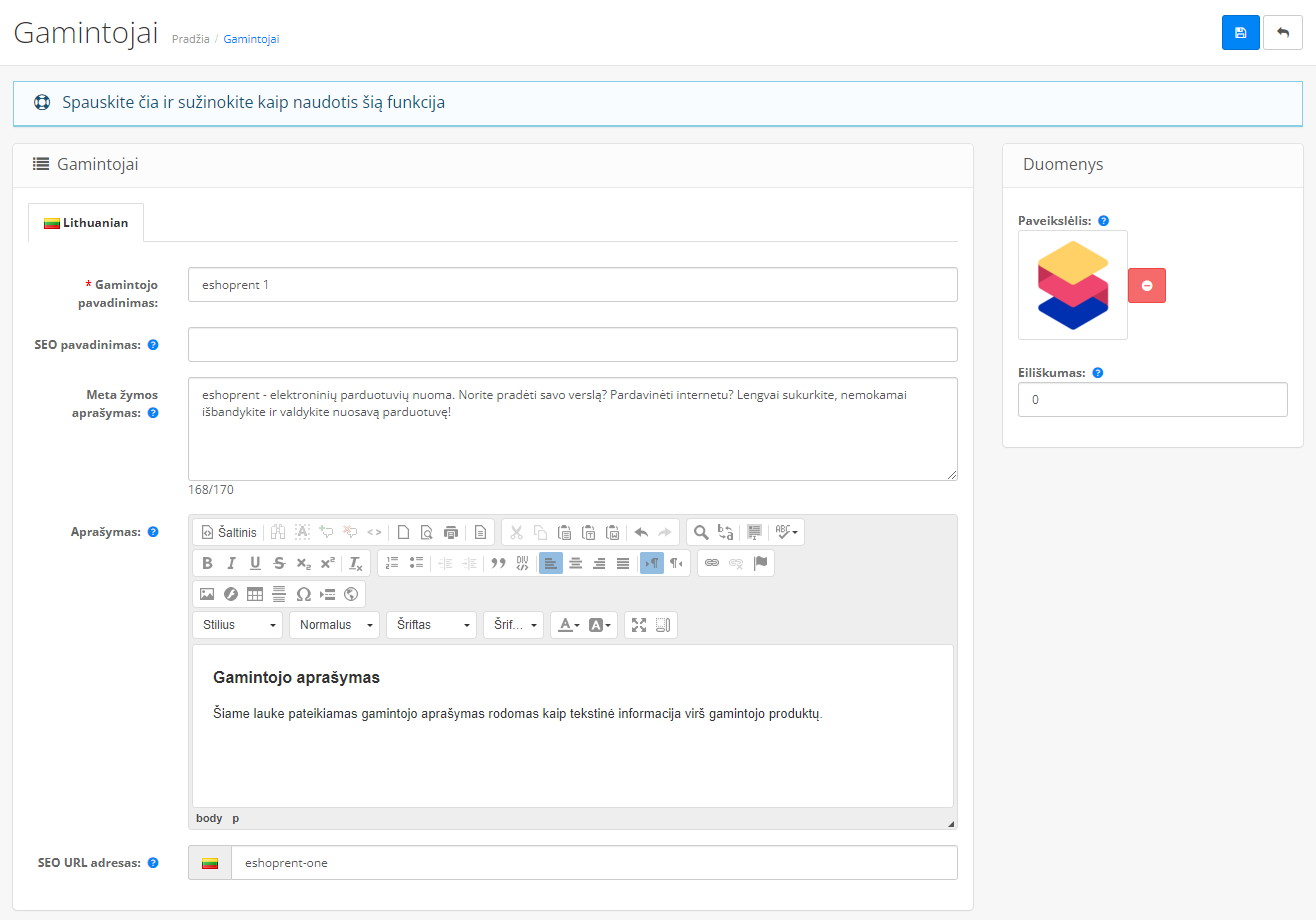Image resolution: width=1316 pixels, height=920 pixels.
Task: Open the Normalus paragraph format dropdown
Action: click(335, 625)
